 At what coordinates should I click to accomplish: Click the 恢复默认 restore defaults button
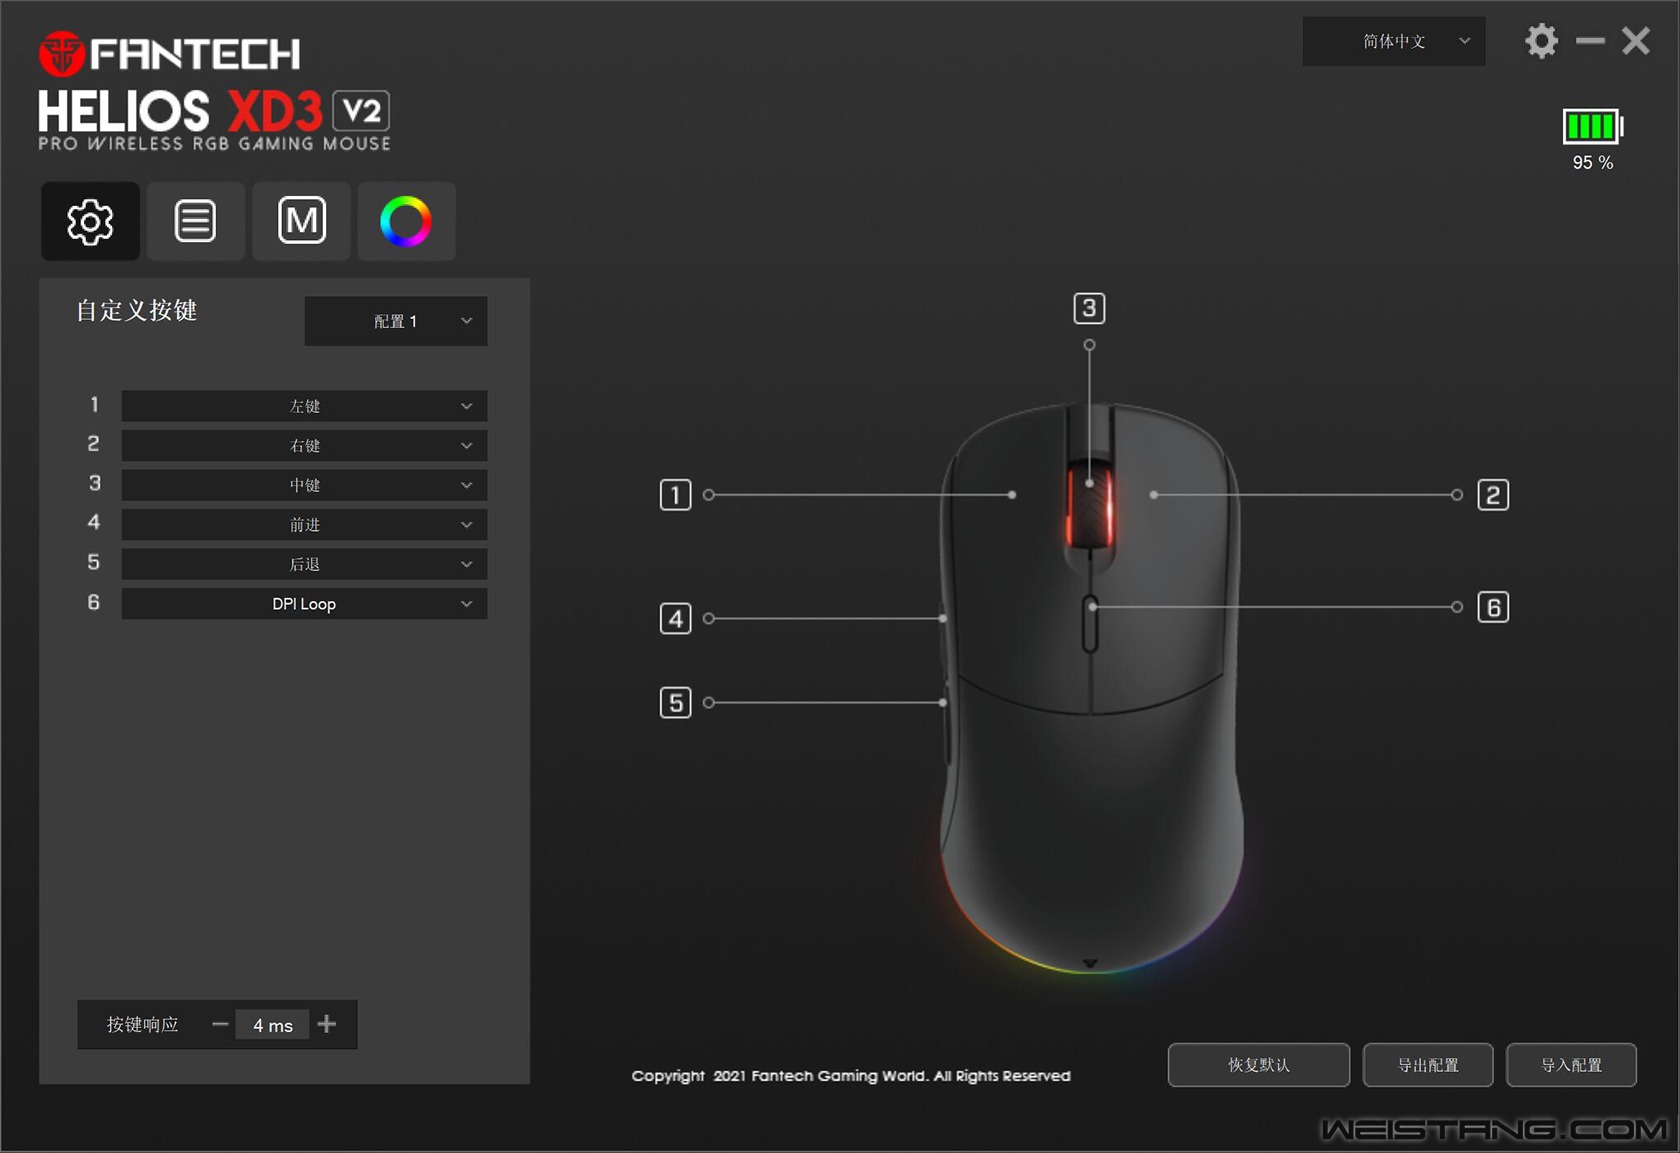(x=1258, y=1065)
